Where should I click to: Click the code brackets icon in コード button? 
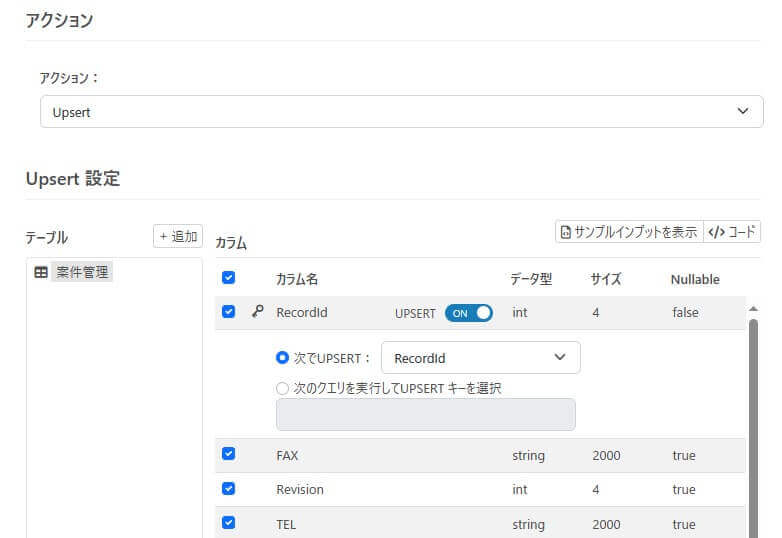(717, 232)
